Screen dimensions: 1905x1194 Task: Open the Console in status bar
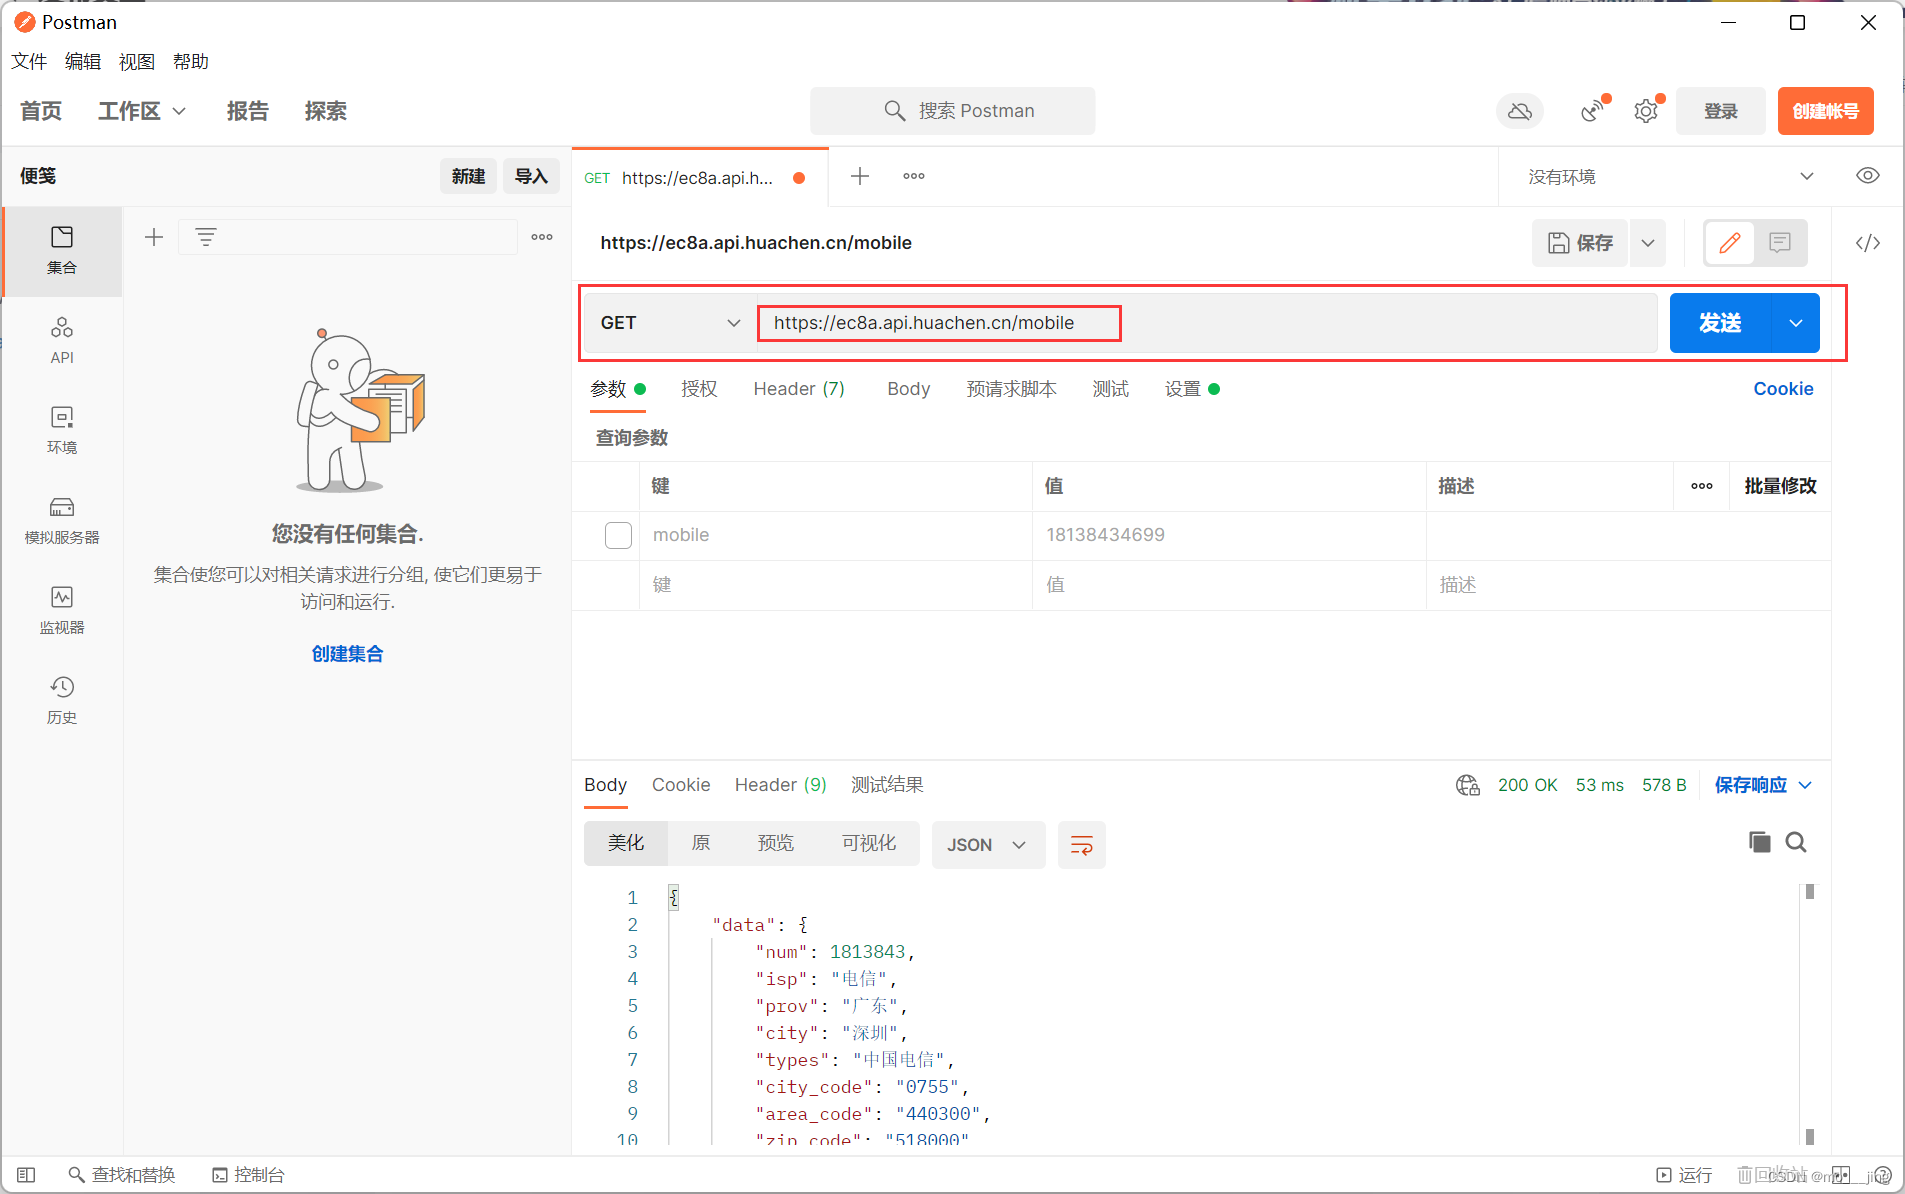[248, 1175]
